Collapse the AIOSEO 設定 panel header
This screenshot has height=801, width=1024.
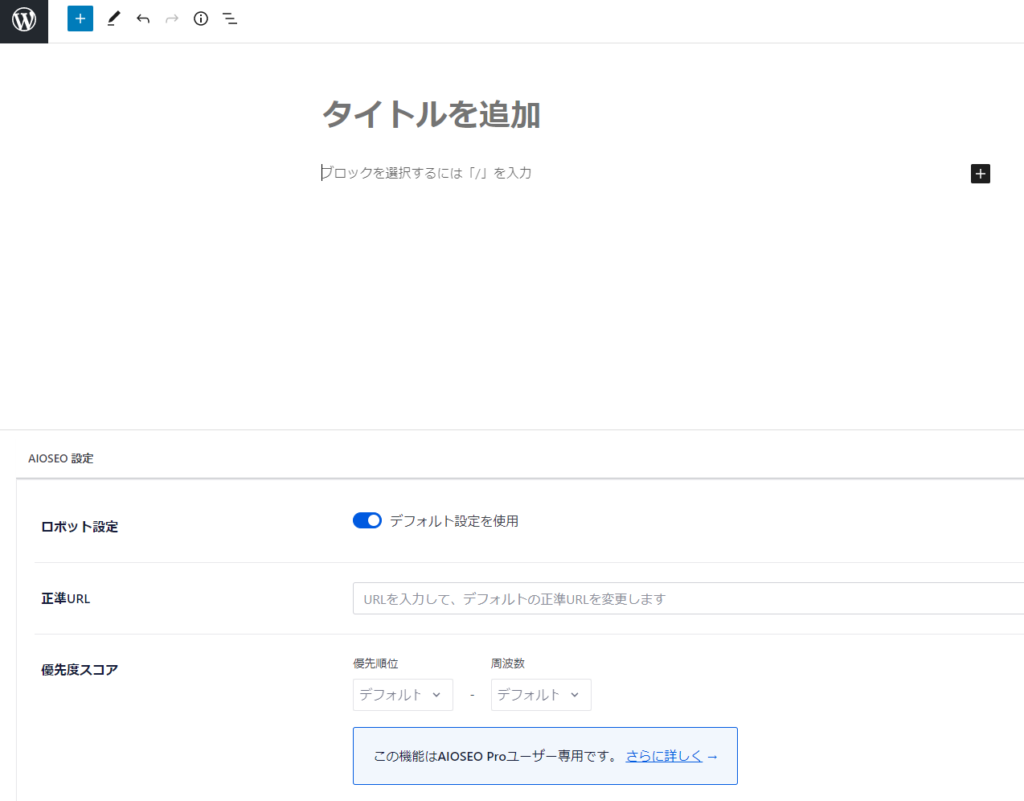[61, 459]
